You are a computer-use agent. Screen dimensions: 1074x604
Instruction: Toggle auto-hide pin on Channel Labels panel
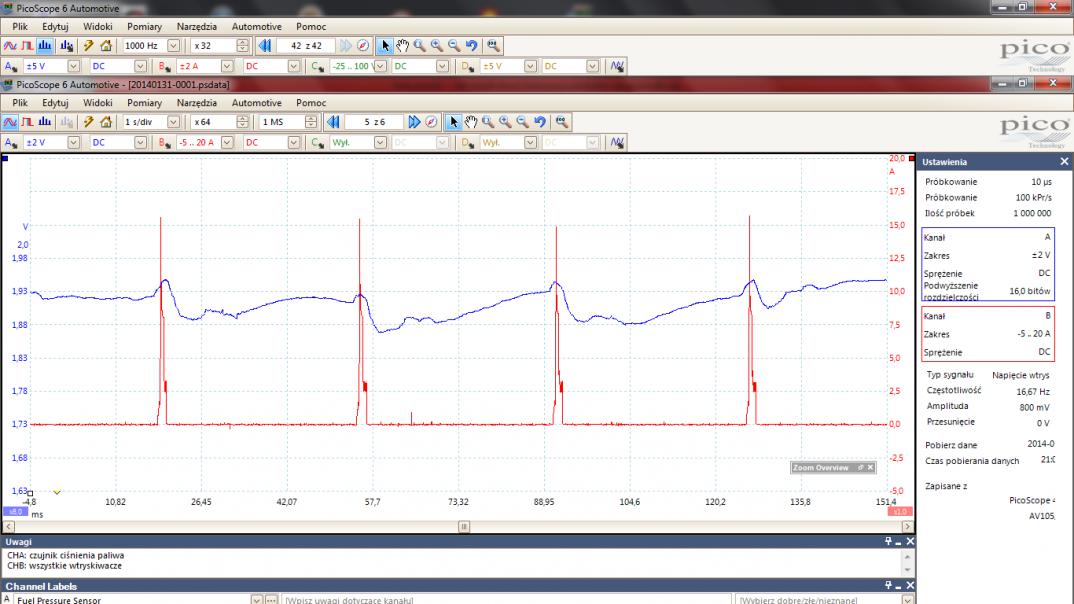point(887,586)
